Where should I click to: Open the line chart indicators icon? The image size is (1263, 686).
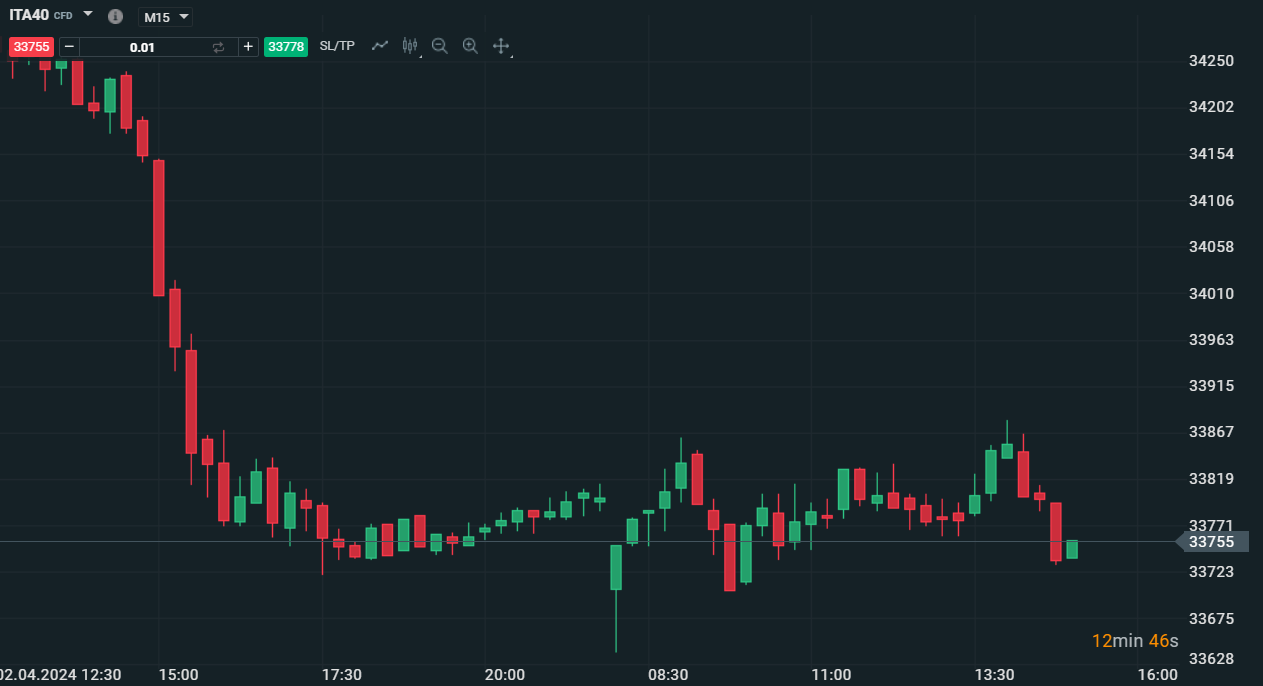pyautogui.click(x=380, y=45)
